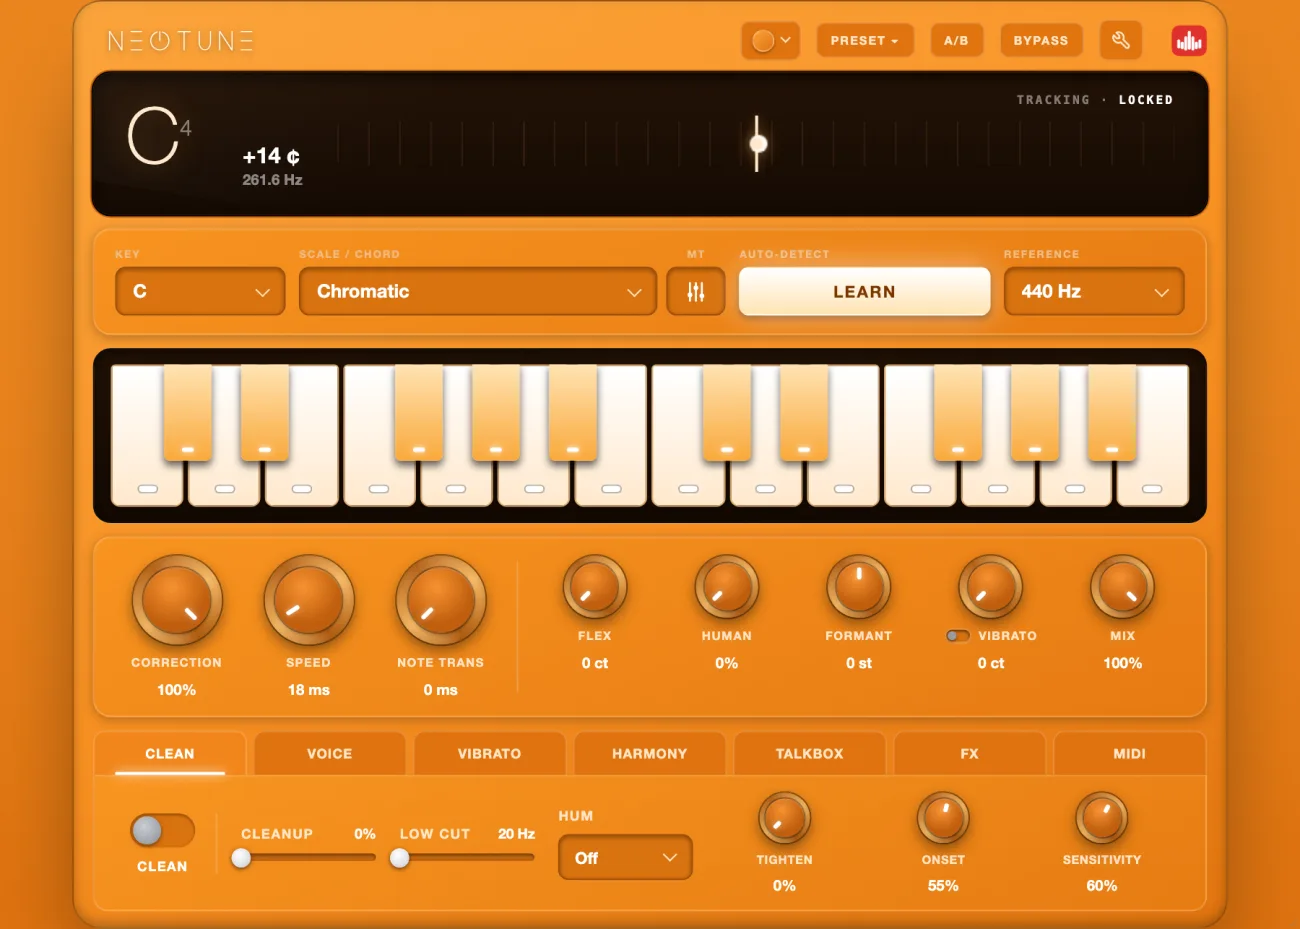This screenshot has height=929, width=1300.
Task: Click the Vibrato knob
Action: (991, 587)
